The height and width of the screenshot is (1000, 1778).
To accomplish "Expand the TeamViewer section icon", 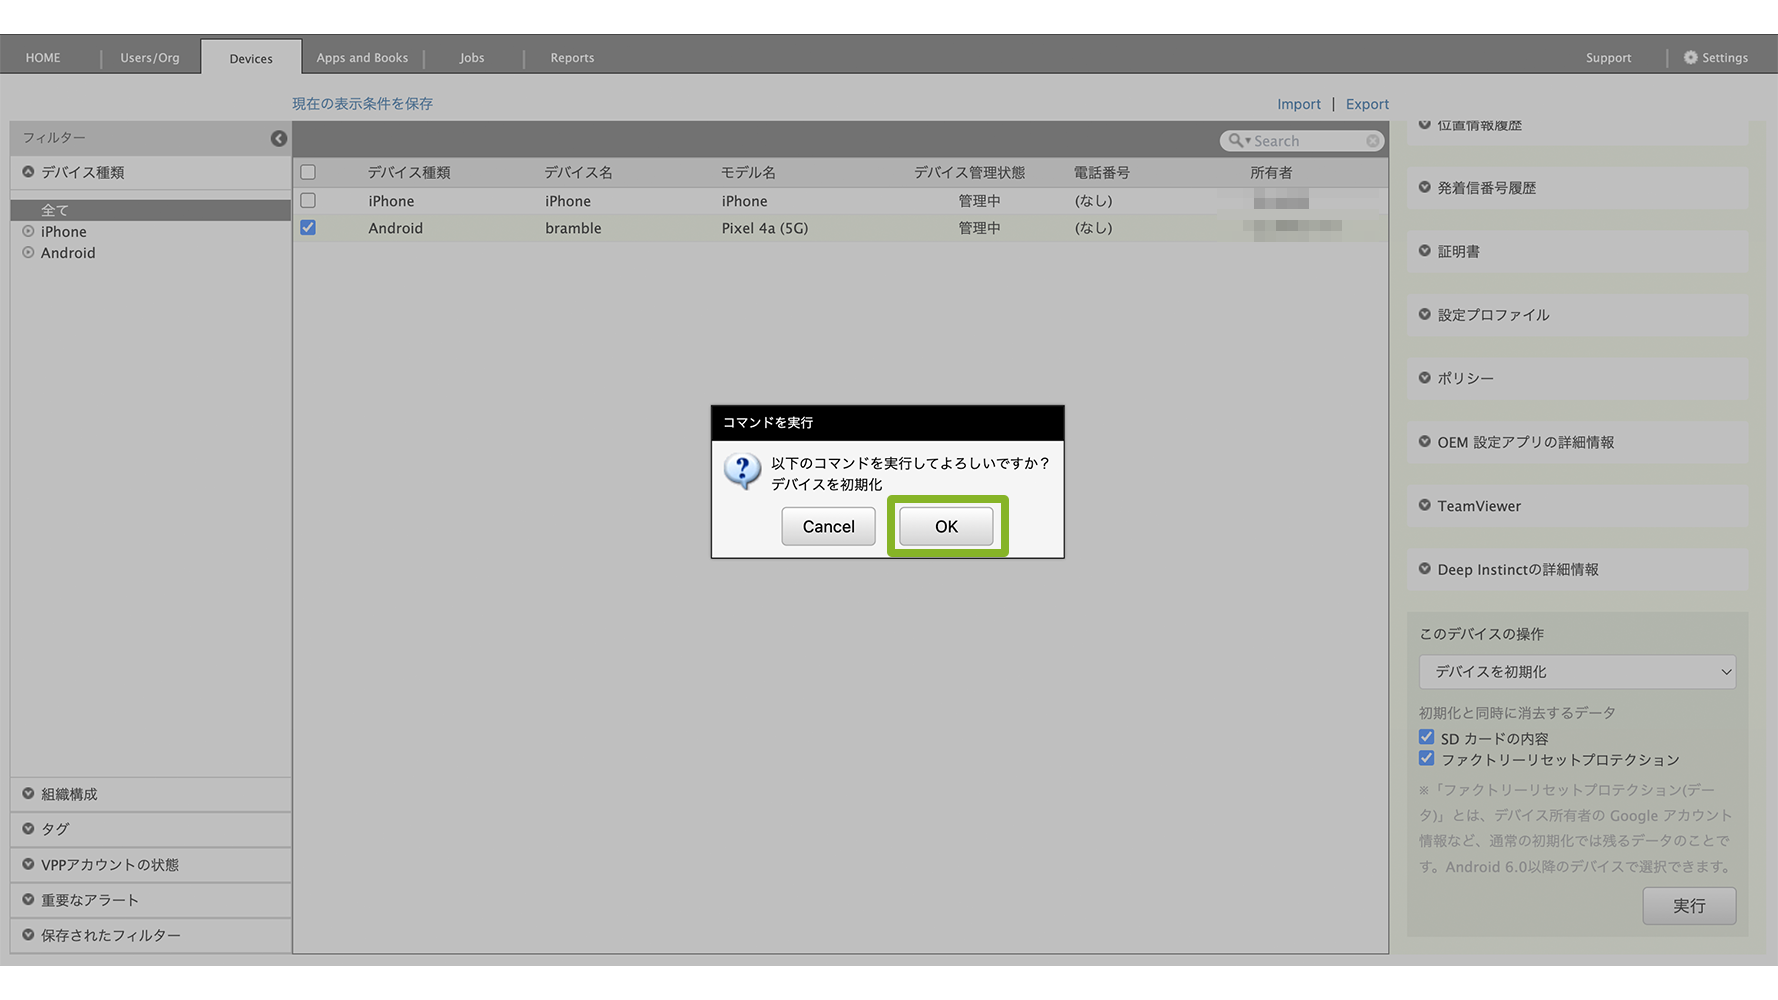I will [1425, 506].
